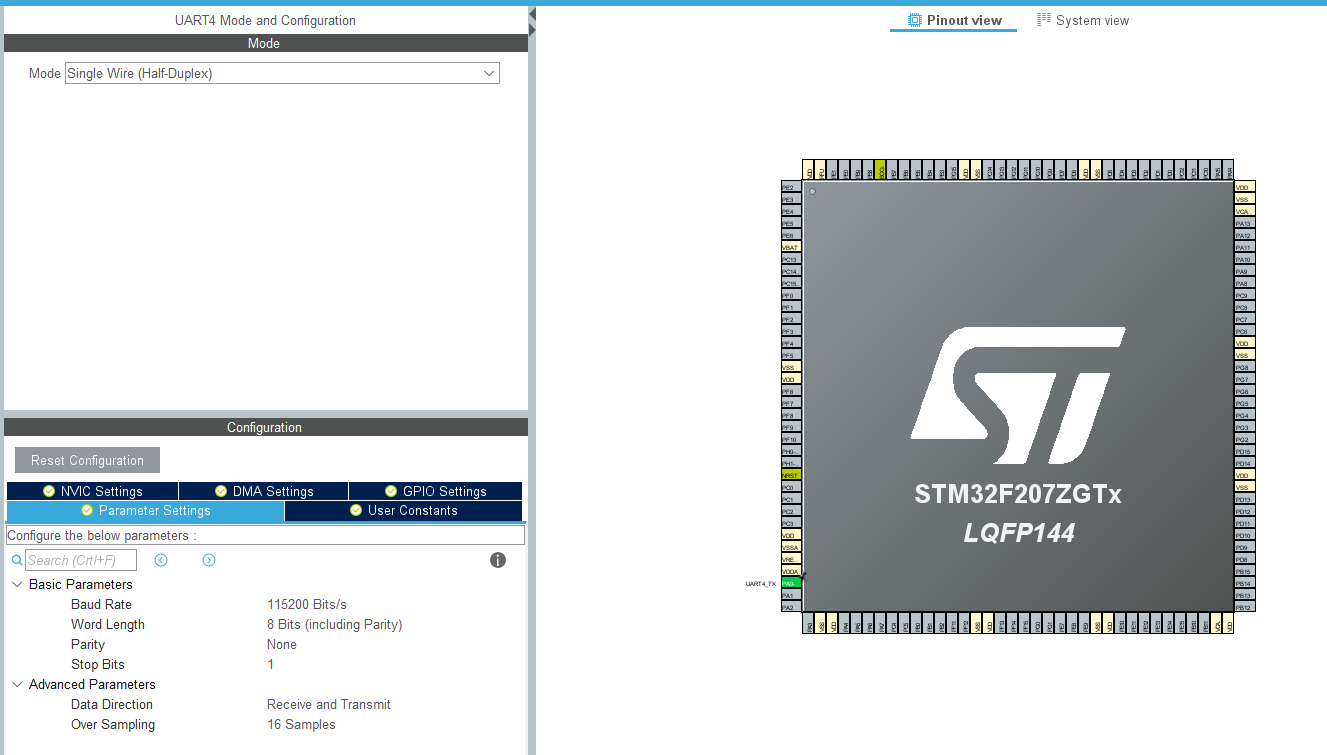The width and height of the screenshot is (1327, 755).
Task: Switch to the NVIC Settings tab
Action: (x=92, y=491)
